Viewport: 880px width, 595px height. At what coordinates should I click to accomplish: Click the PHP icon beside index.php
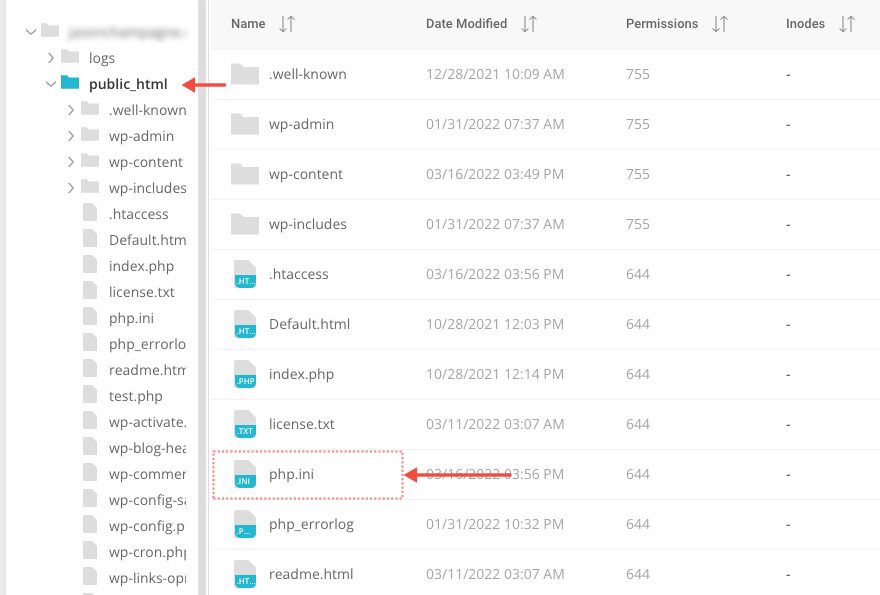click(245, 374)
